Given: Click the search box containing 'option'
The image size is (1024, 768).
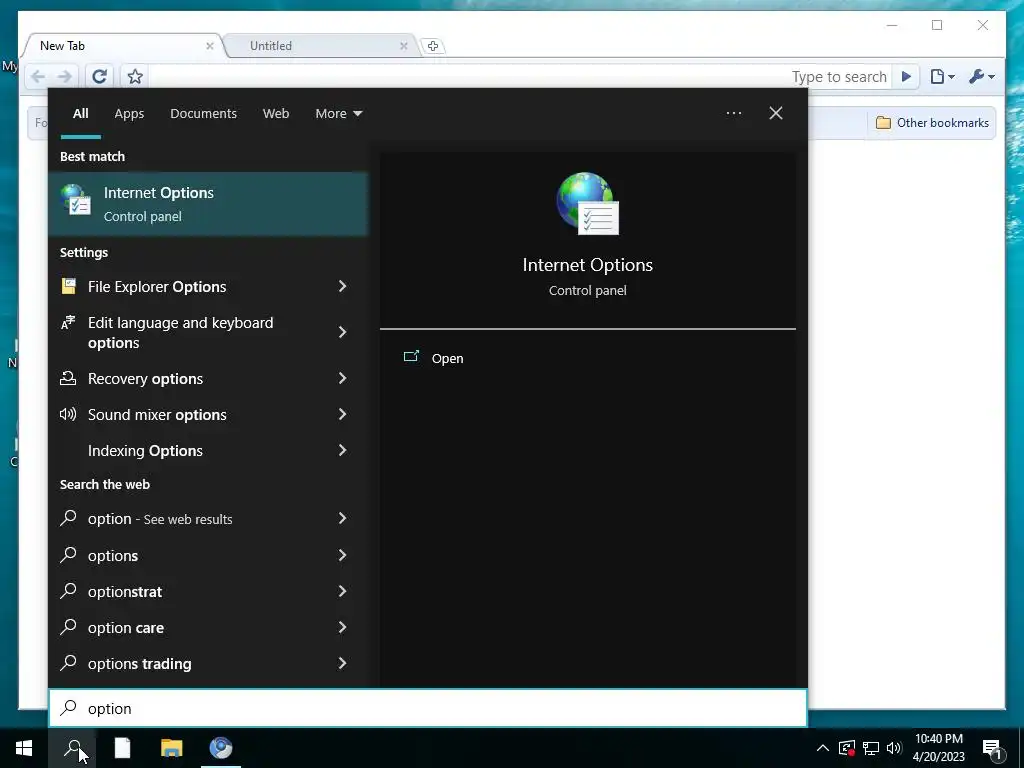Looking at the screenshot, I should [428, 709].
